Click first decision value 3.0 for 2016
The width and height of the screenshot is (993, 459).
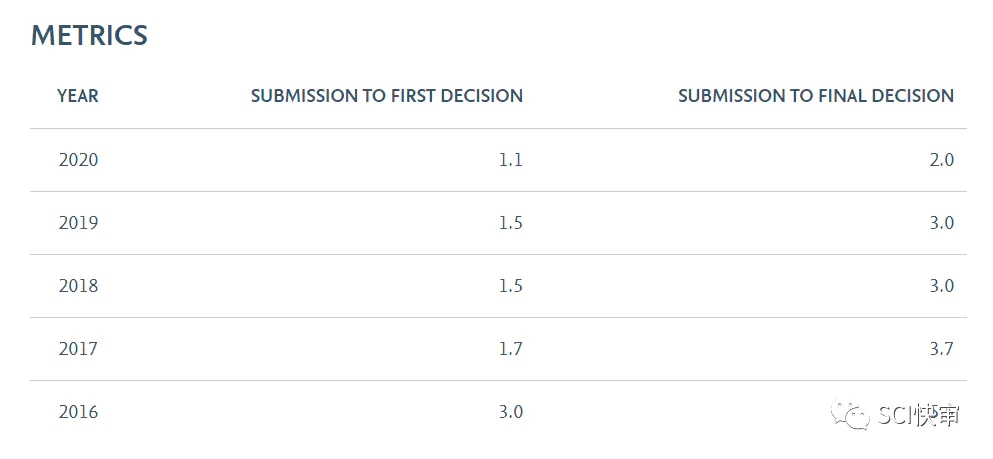click(510, 412)
